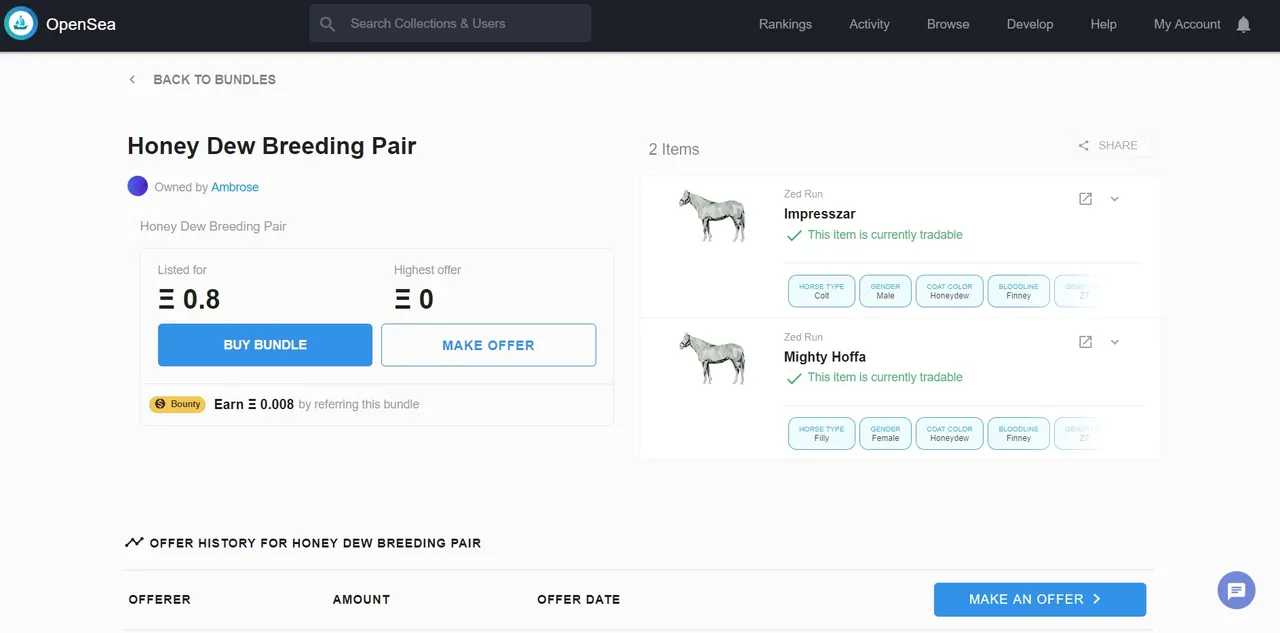1280x633 pixels.
Task: Click the Impresszar horse thumbnail
Action: click(712, 215)
